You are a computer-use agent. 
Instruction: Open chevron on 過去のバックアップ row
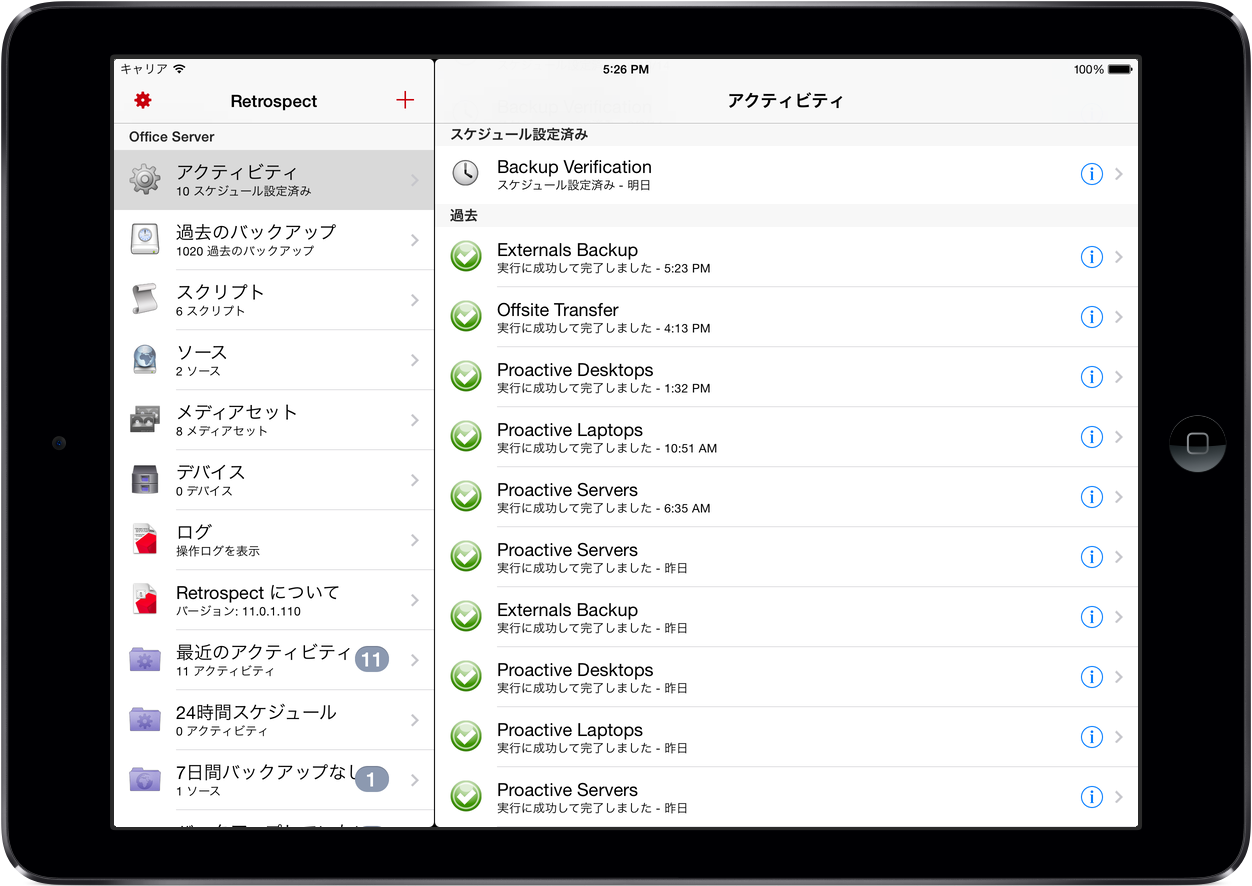[415, 240]
